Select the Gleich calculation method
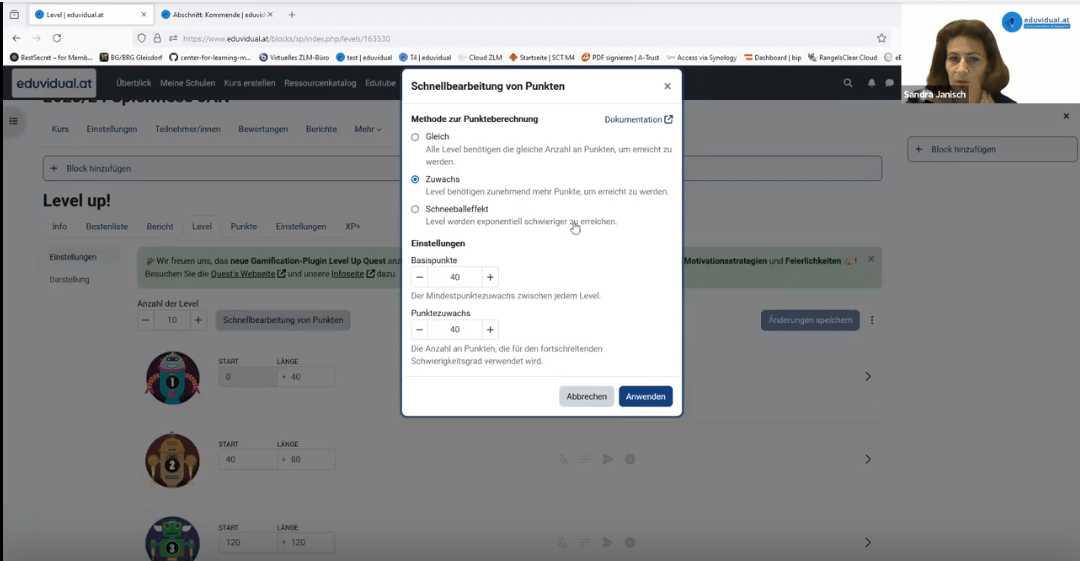Image resolution: width=1080 pixels, height=561 pixels. tap(416, 137)
